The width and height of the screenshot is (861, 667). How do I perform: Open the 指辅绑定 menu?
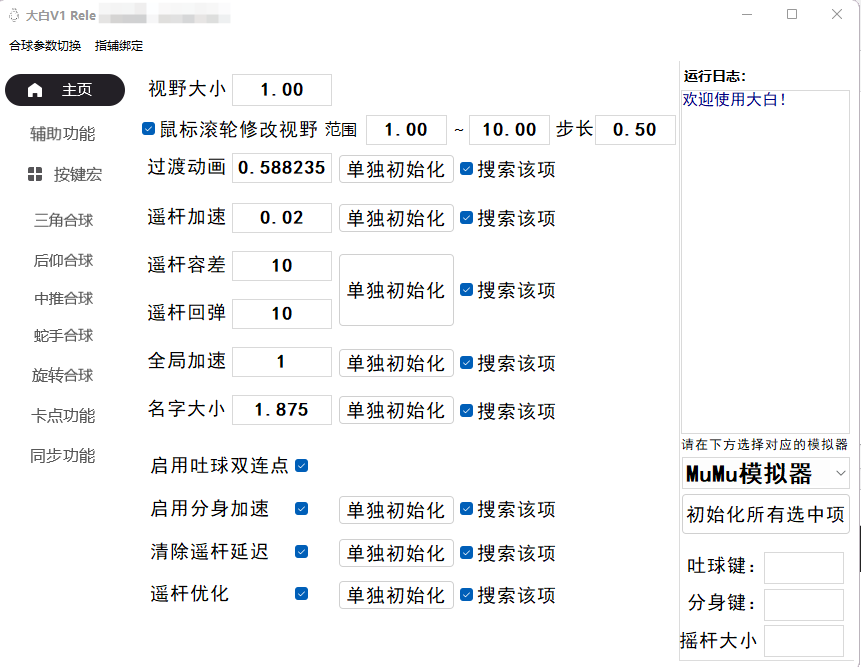(x=119, y=46)
